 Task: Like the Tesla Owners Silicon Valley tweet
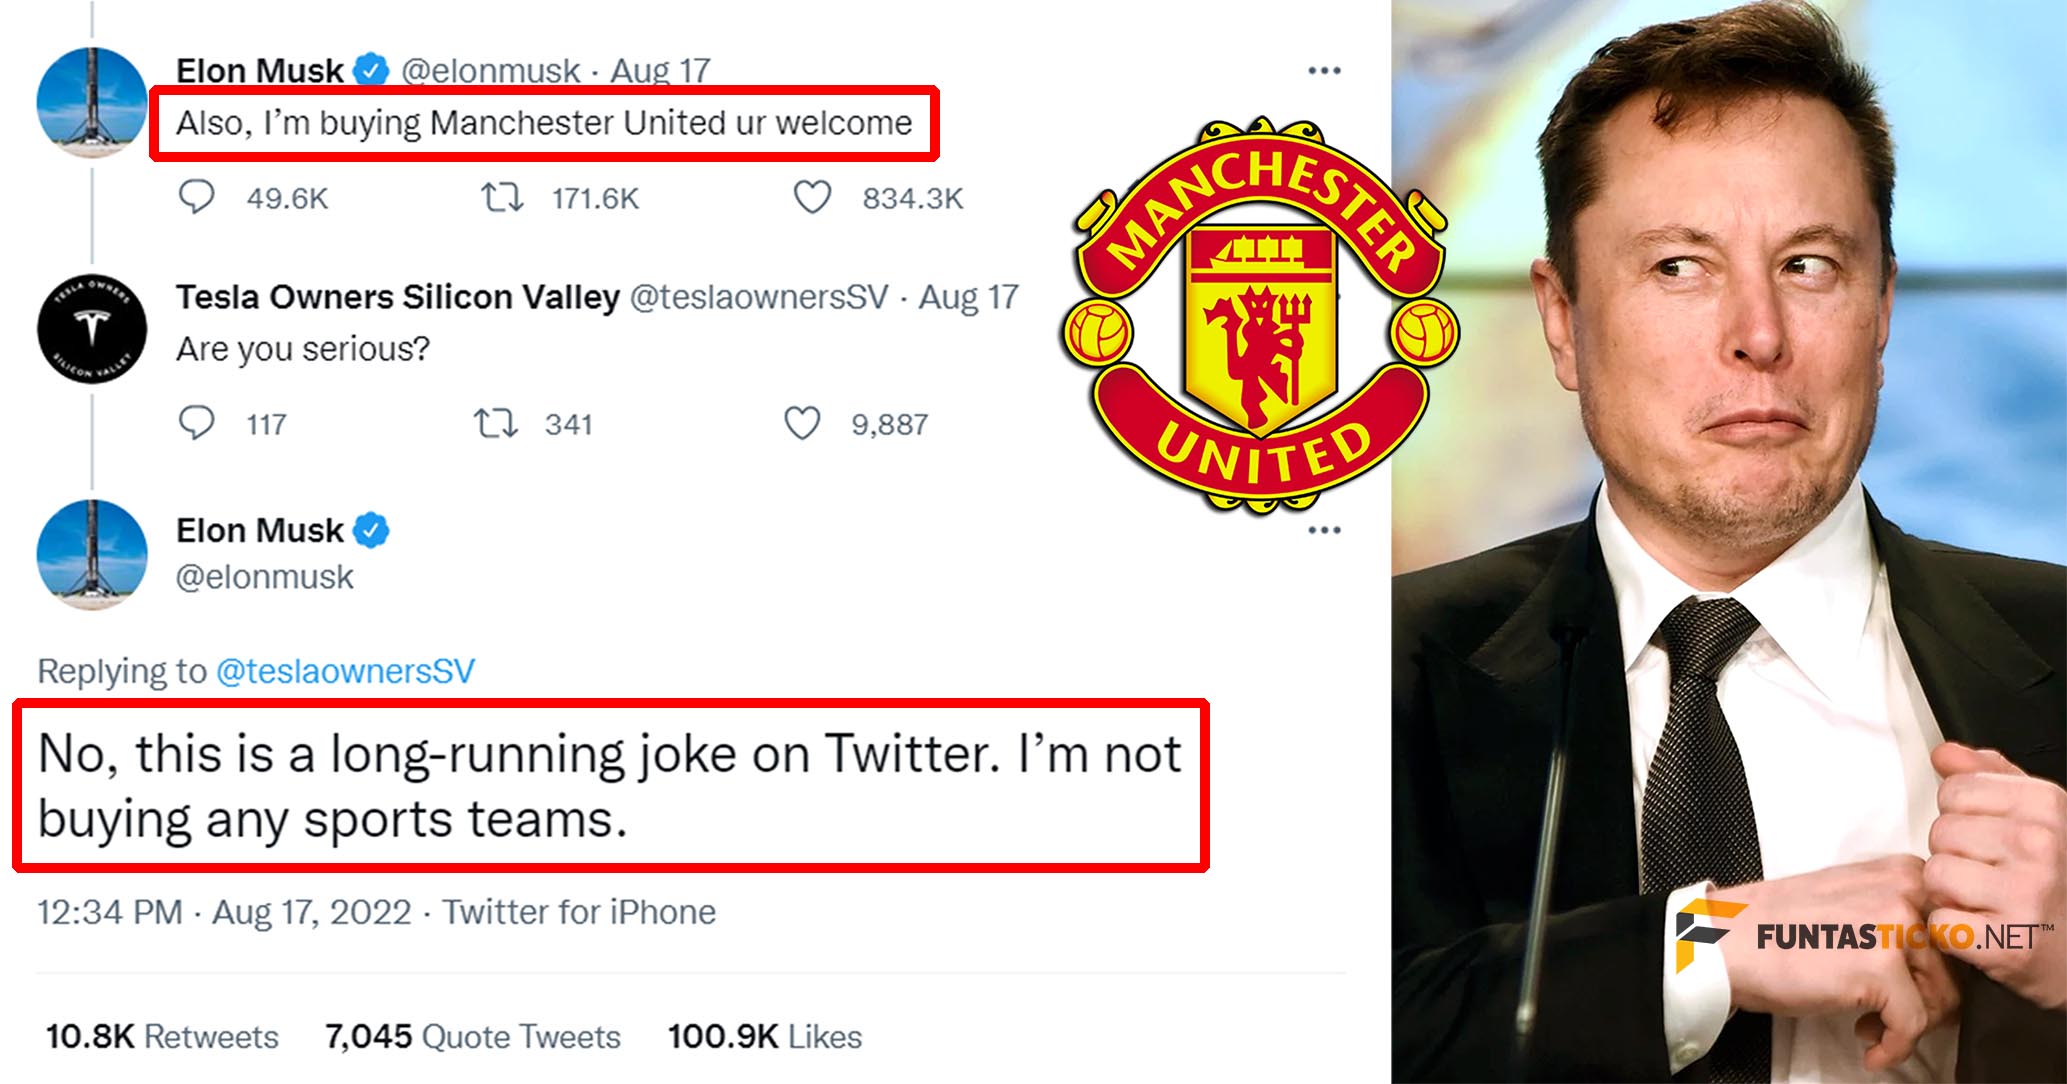click(802, 424)
